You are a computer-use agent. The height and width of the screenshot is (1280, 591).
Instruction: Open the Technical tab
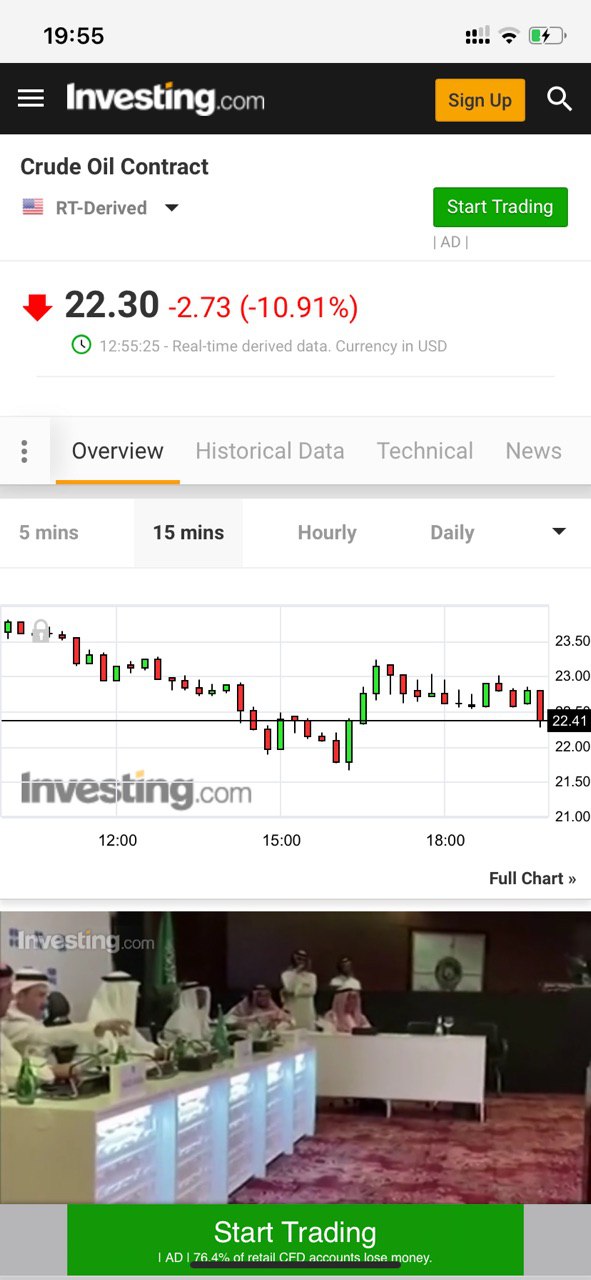tap(425, 451)
